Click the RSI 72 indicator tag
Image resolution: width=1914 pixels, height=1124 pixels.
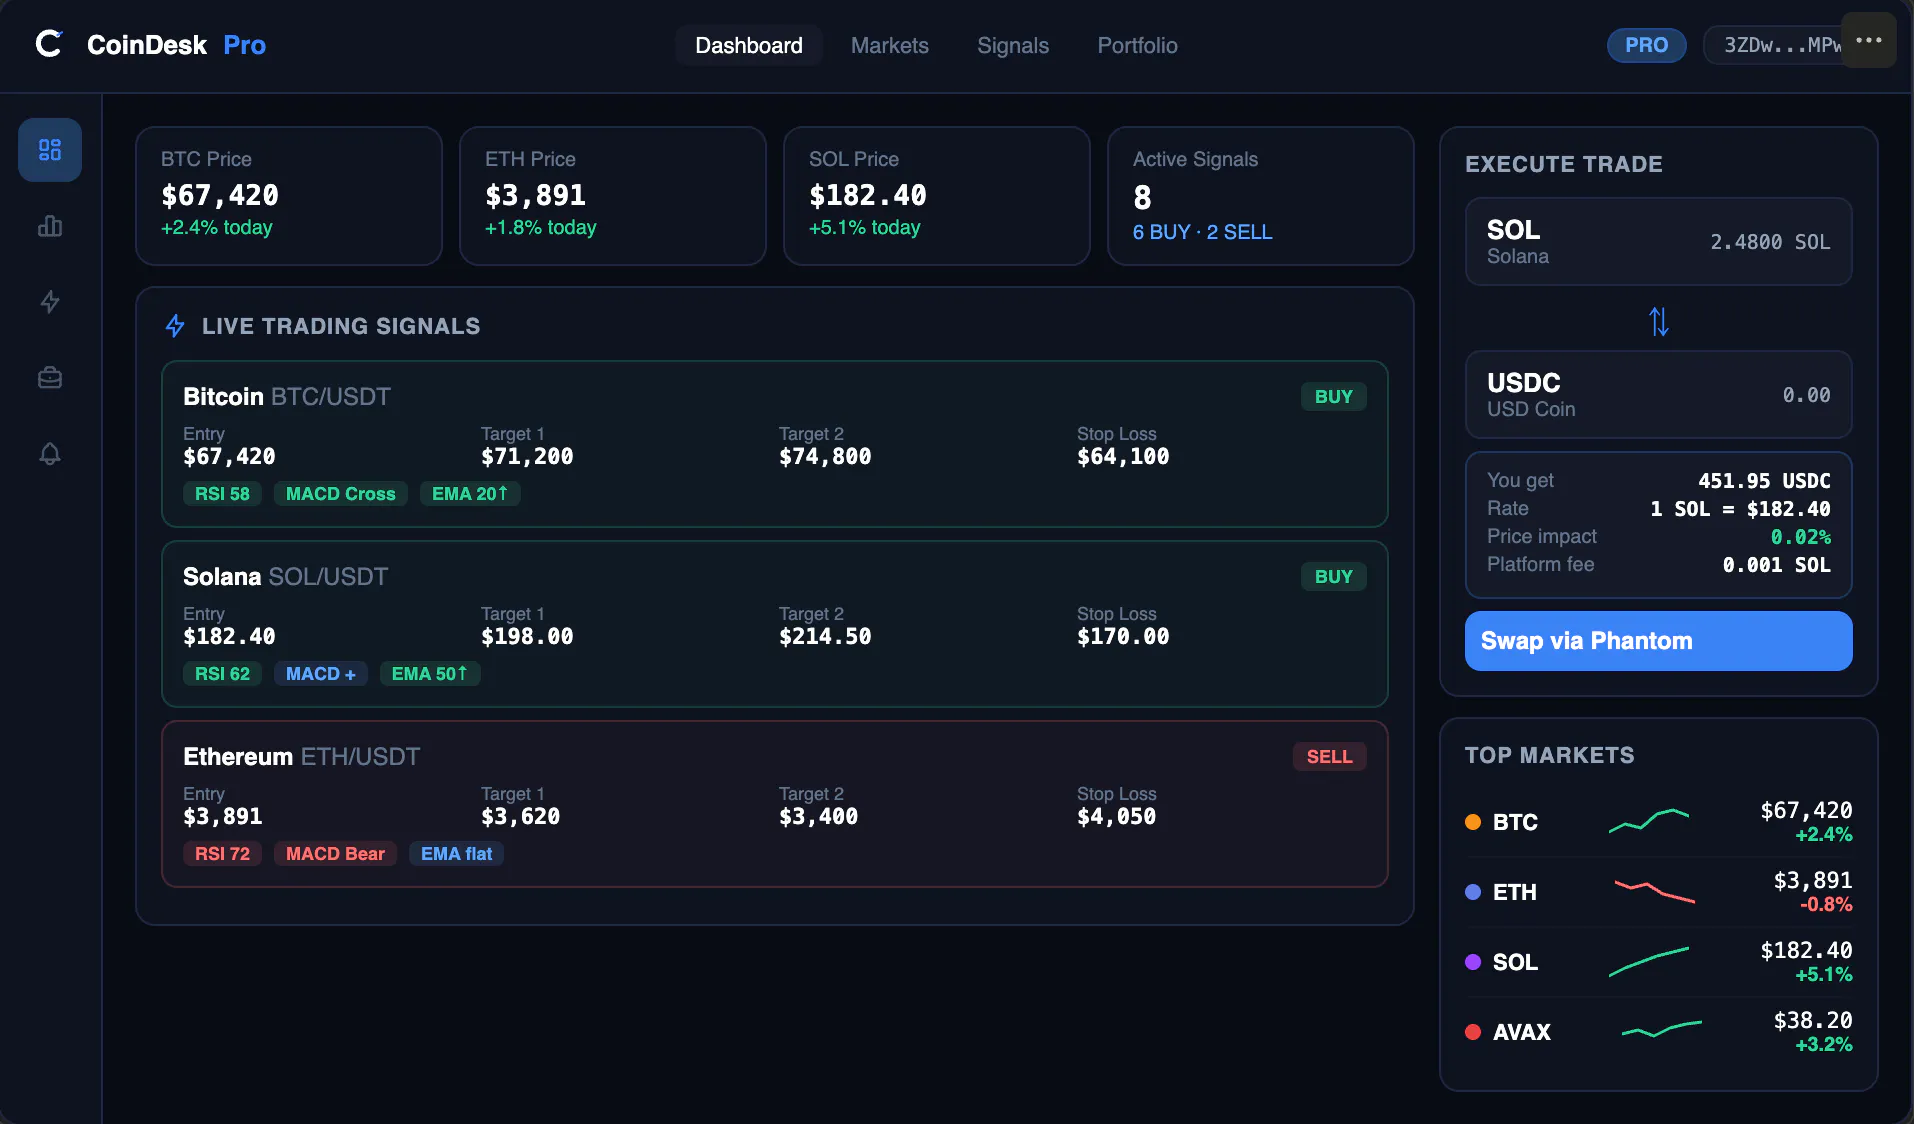tap(222, 854)
